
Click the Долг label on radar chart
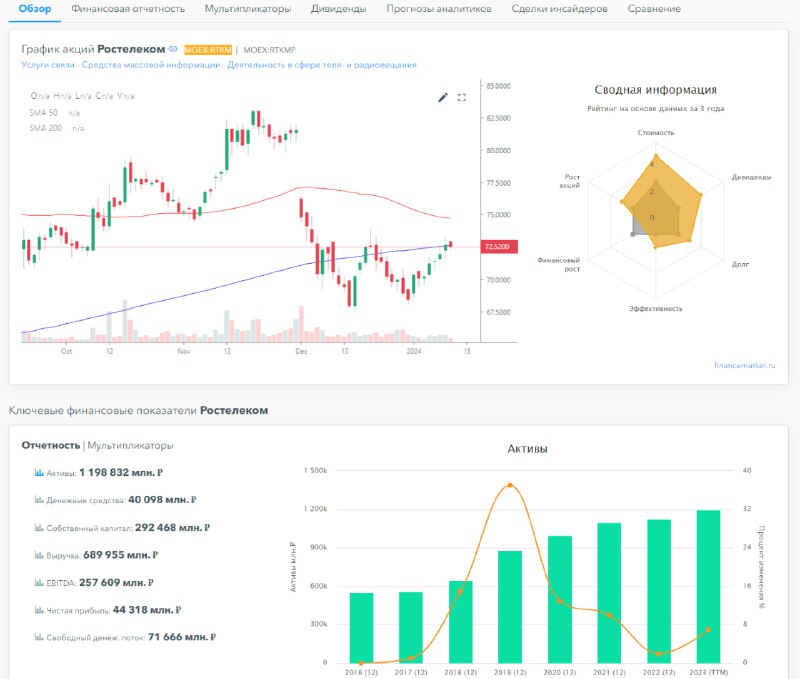point(740,264)
